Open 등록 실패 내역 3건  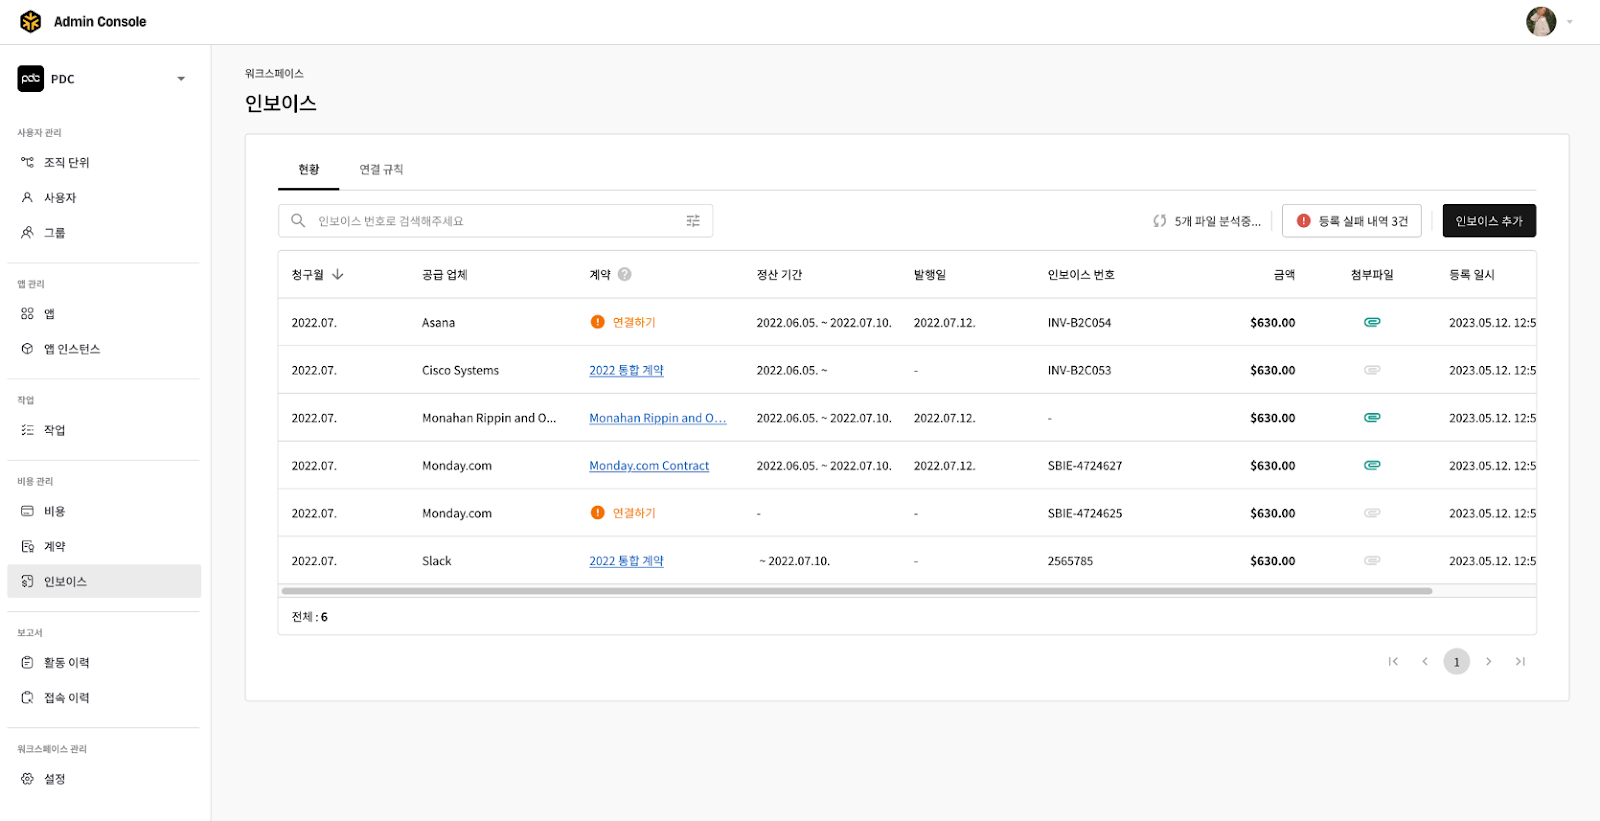1351,221
